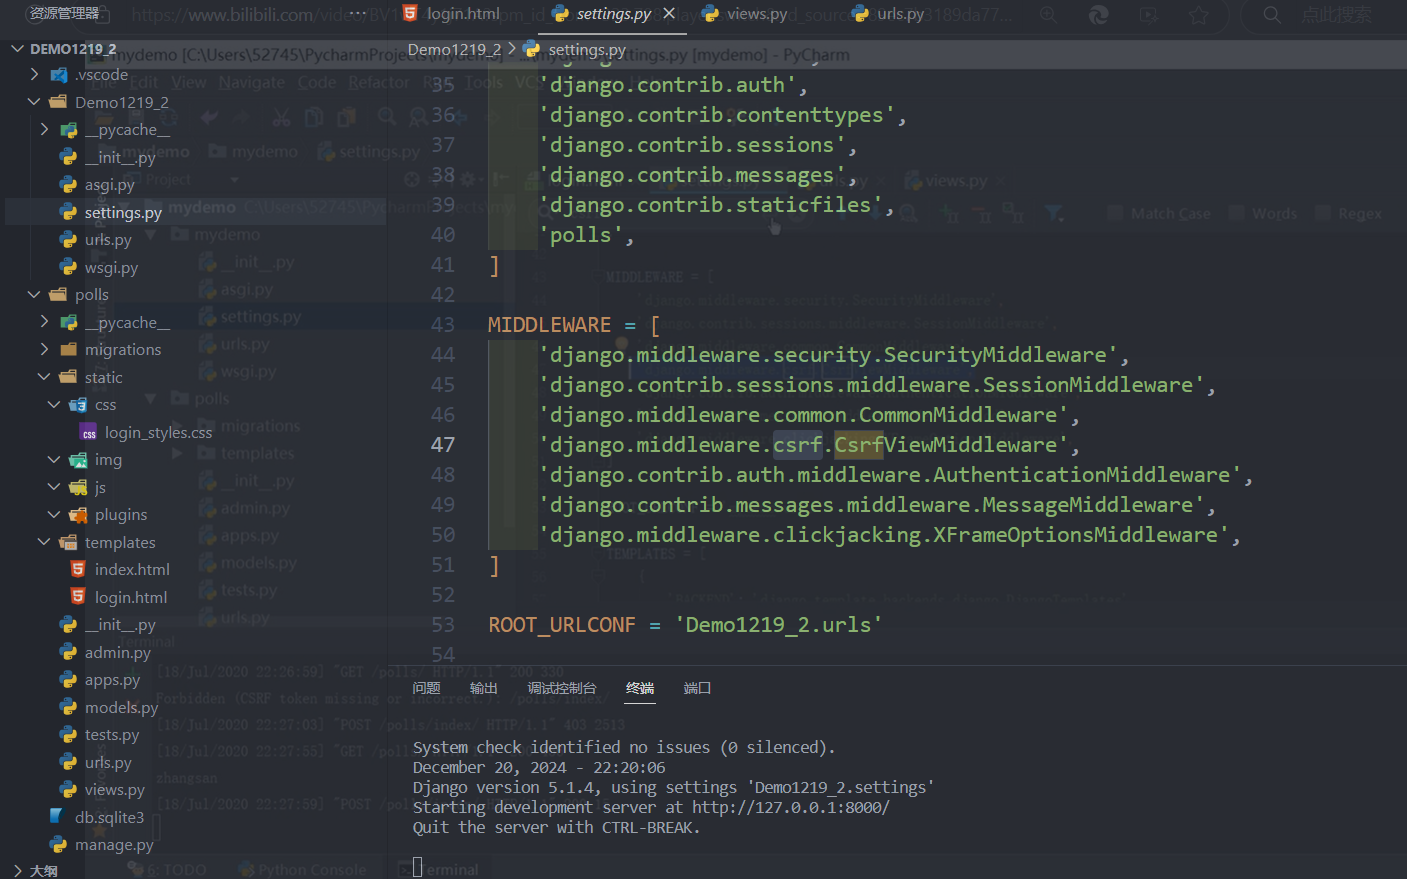Viewport: 1407px width, 879px height.
Task: Click the db.sqlite3 database file icon
Action: [58, 817]
